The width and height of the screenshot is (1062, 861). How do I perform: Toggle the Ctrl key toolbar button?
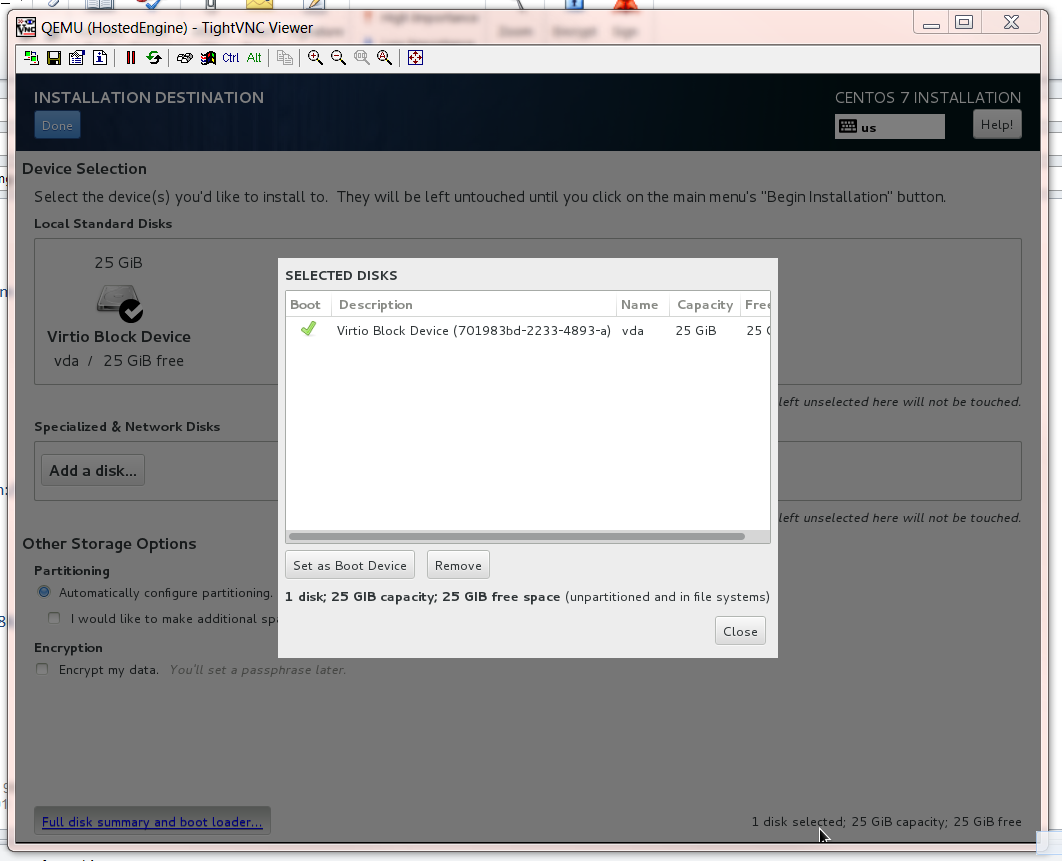click(230, 58)
